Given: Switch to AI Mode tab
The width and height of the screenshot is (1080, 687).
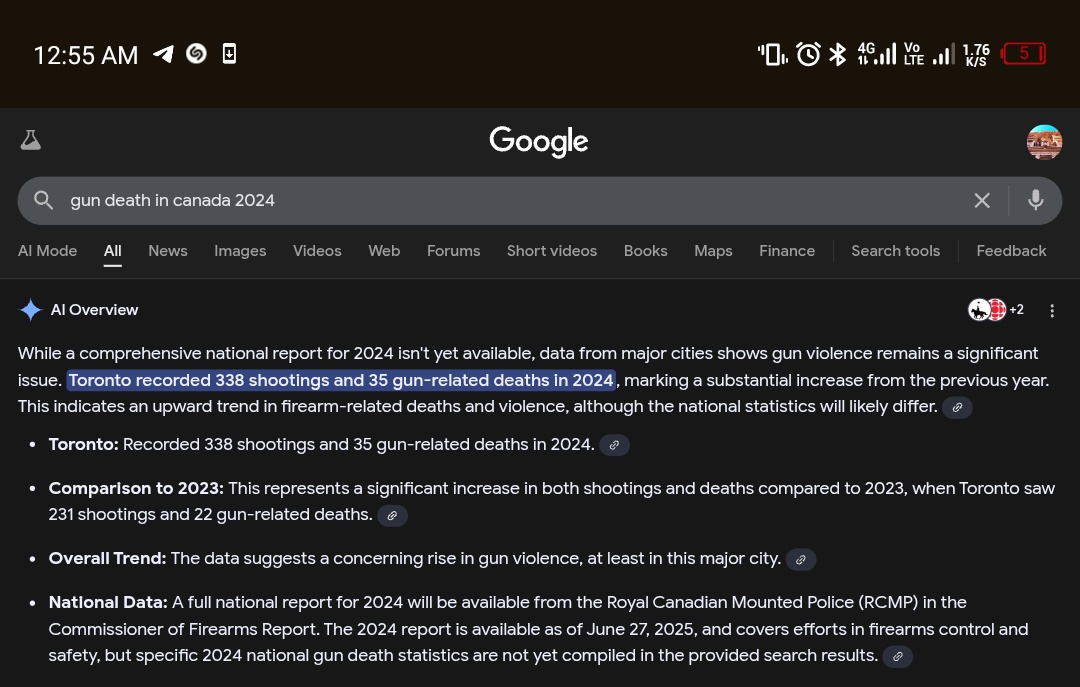Looking at the screenshot, I should click(48, 251).
